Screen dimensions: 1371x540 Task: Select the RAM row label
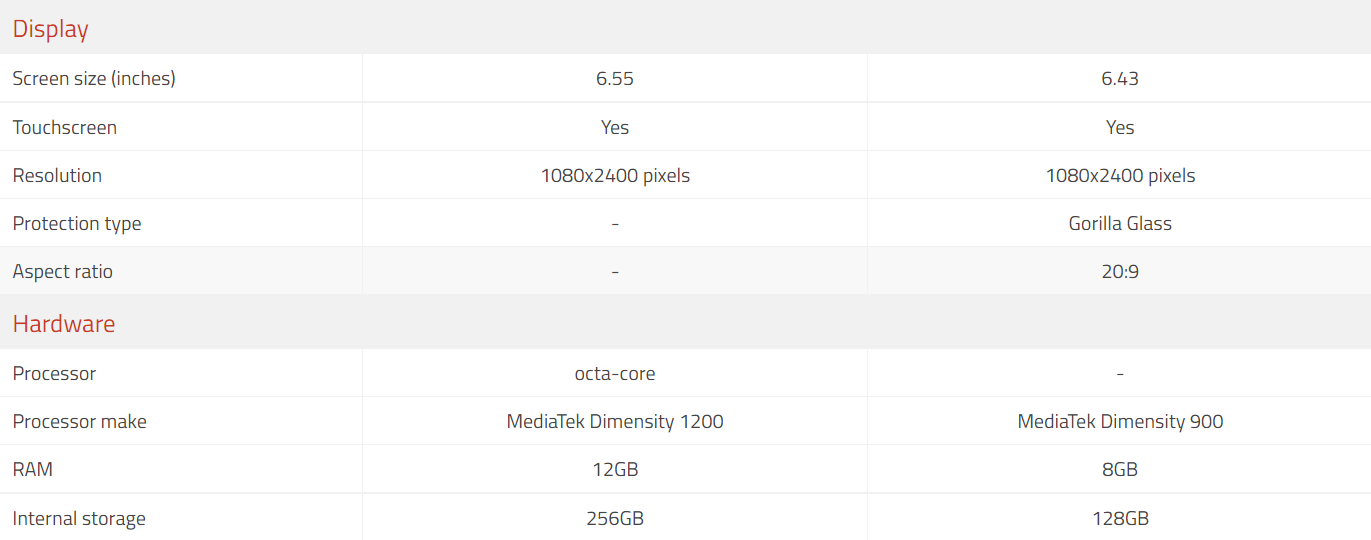click(34, 469)
